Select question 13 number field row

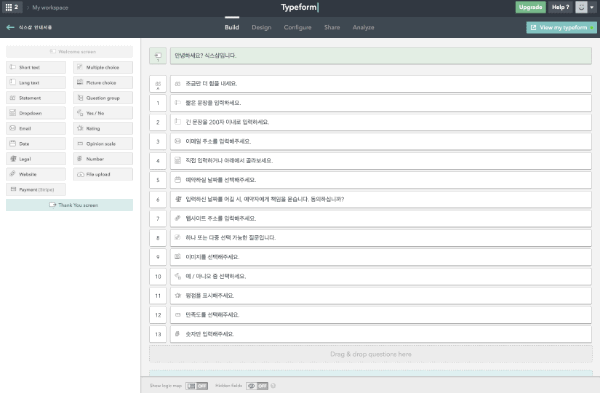click(x=381, y=334)
